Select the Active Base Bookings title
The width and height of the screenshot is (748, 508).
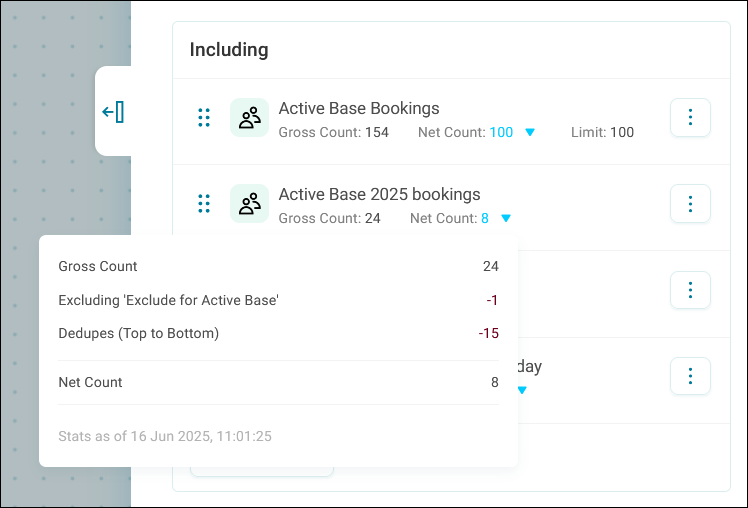[x=359, y=108]
